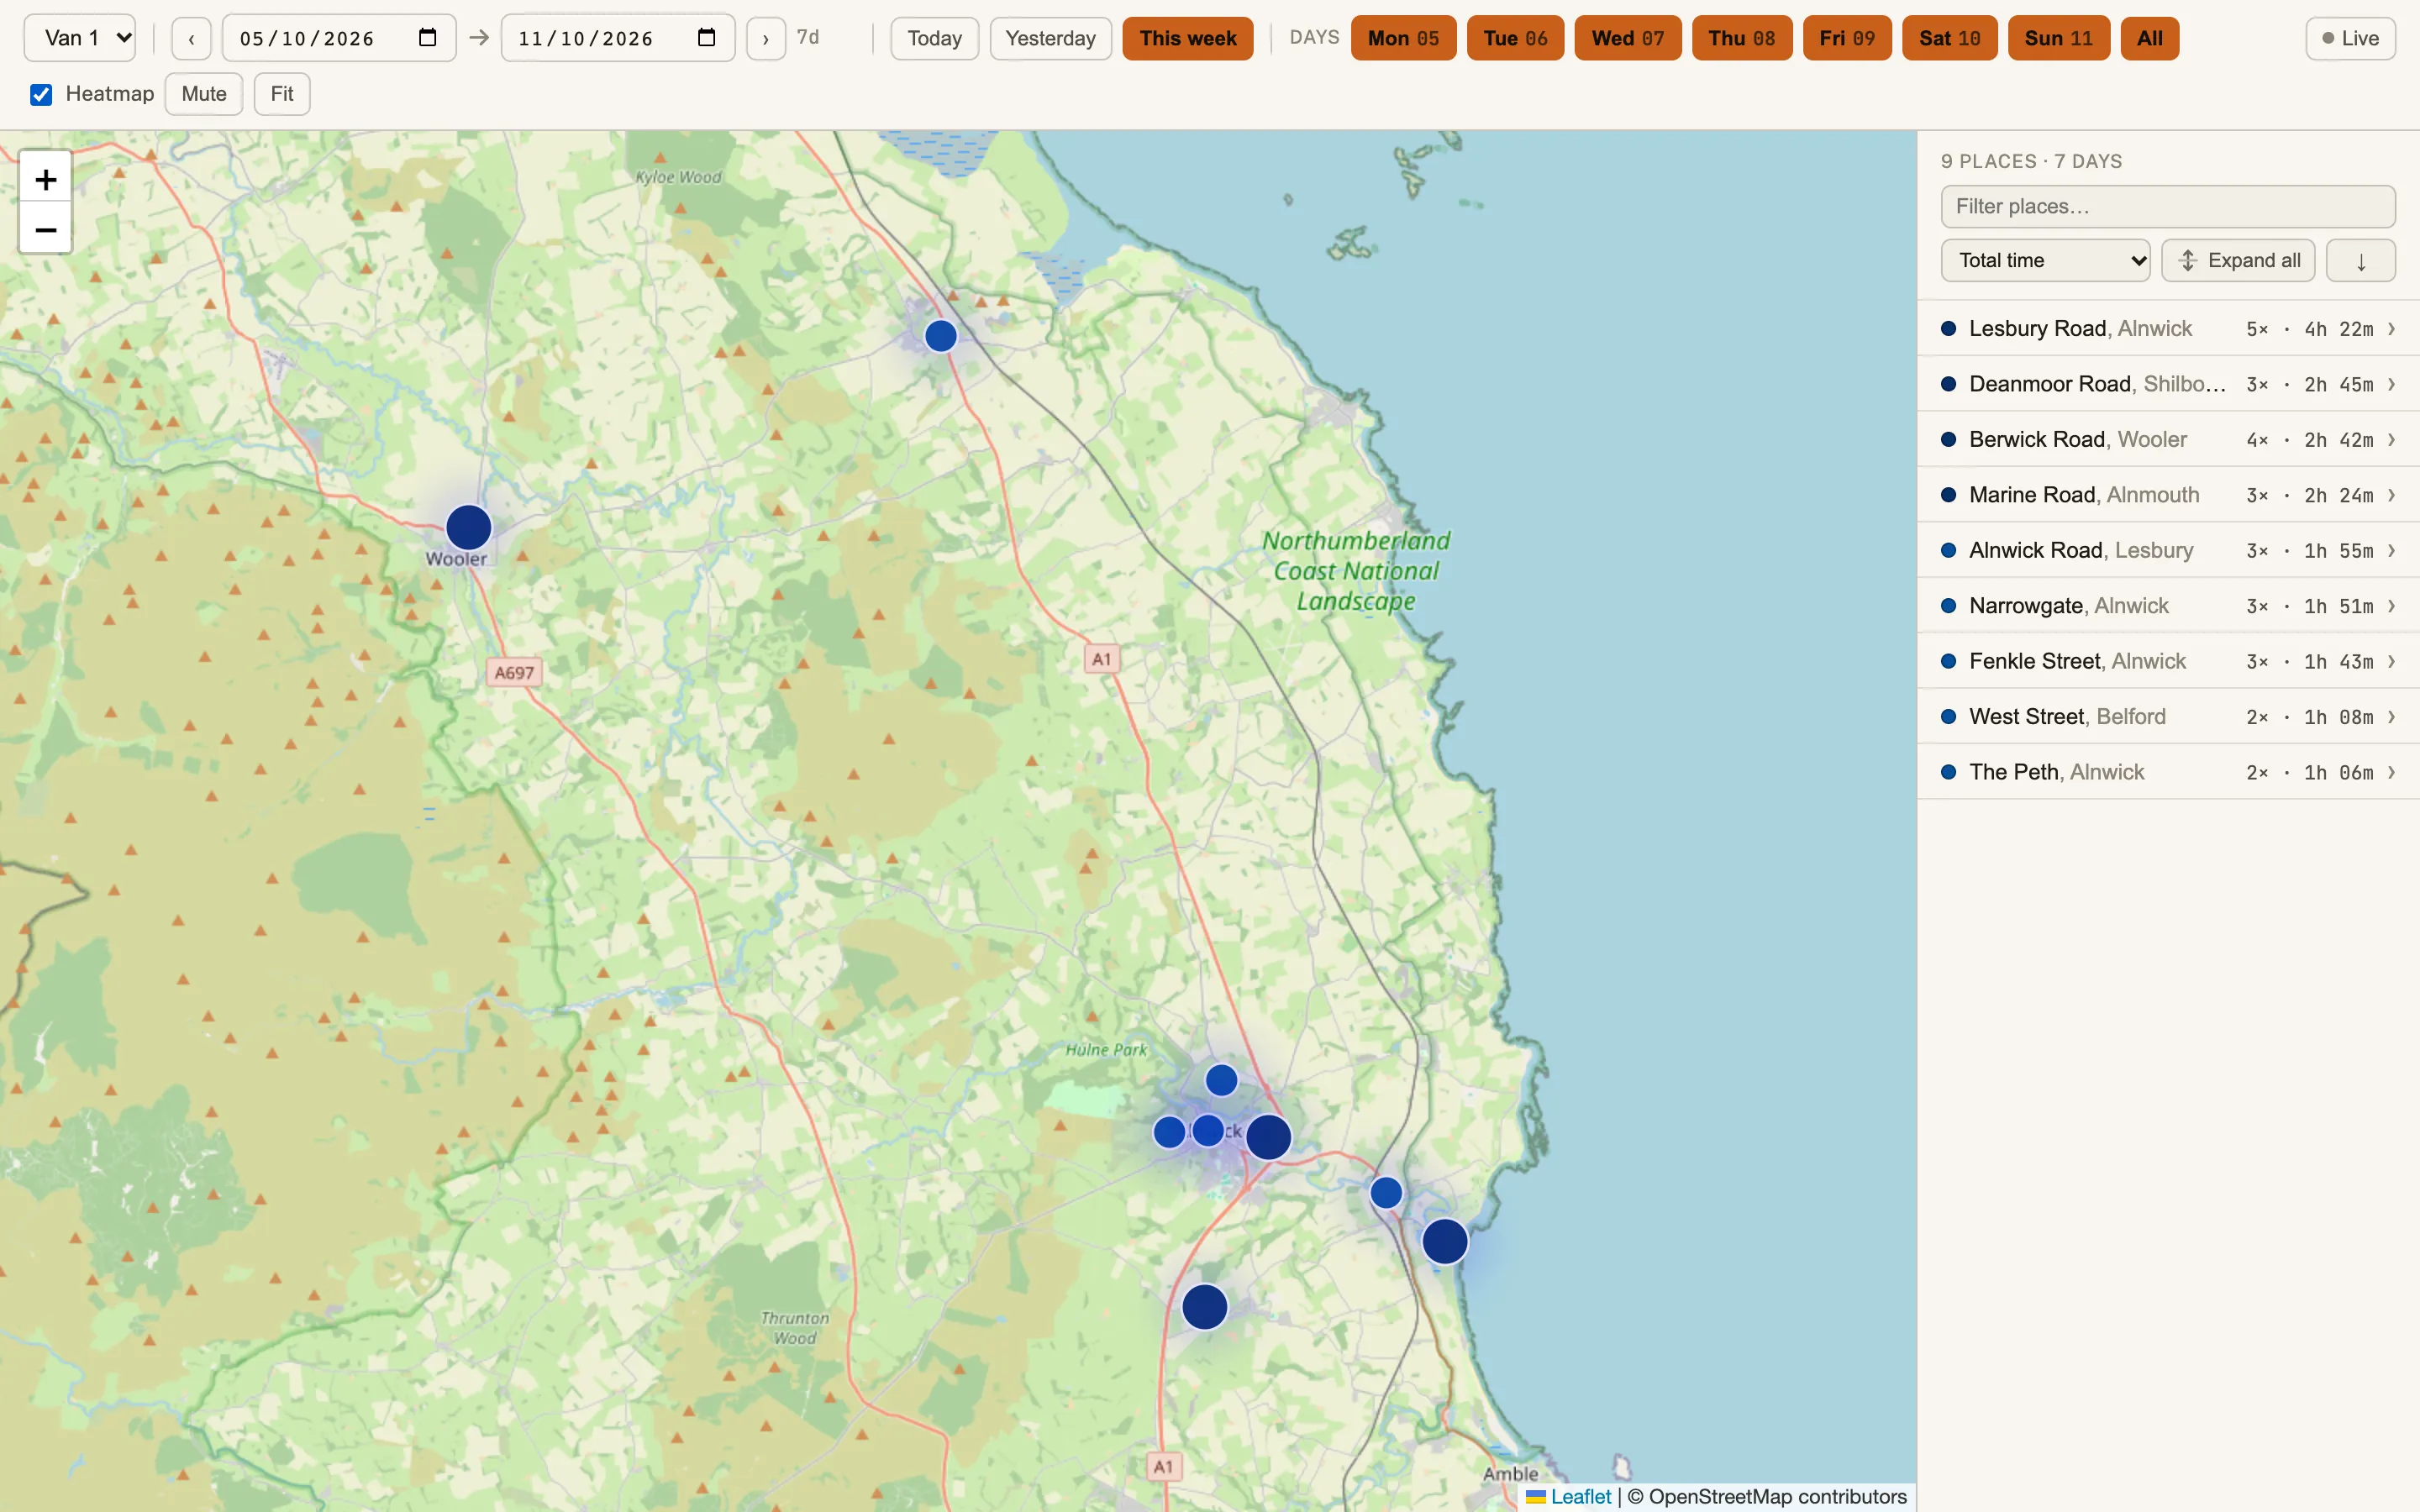
Task: Open the Van 1 vehicle dropdown
Action: [80, 38]
